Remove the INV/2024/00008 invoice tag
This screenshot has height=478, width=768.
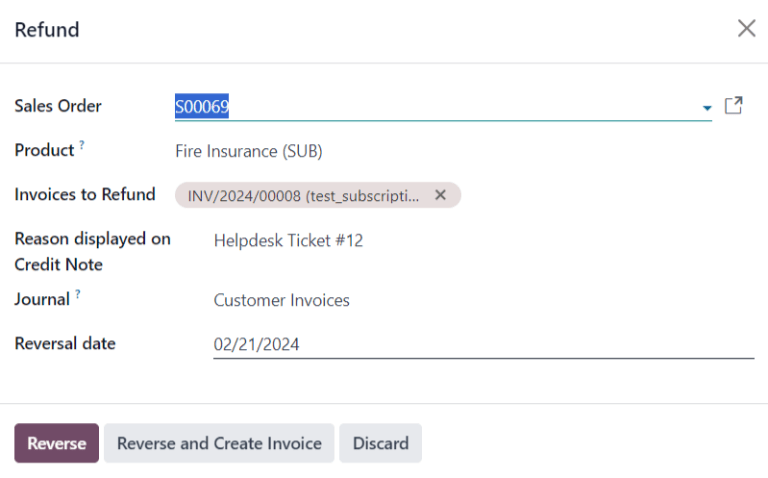(x=440, y=195)
